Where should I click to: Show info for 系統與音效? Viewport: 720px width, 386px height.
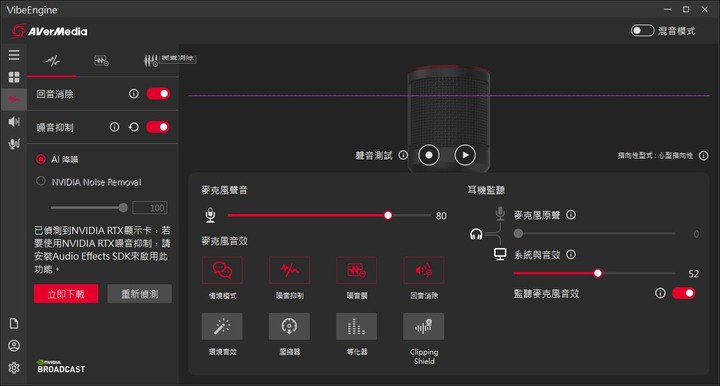point(571,254)
